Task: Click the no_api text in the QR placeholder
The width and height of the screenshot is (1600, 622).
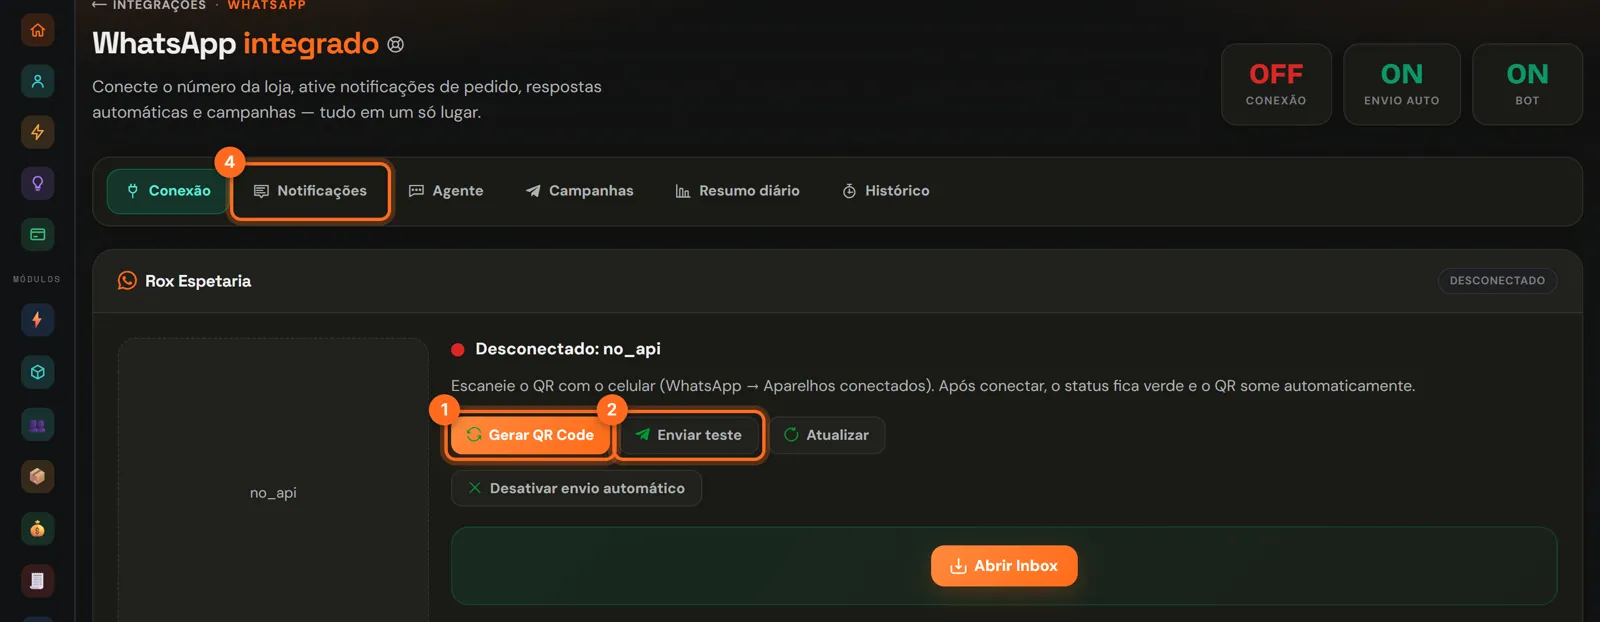Action: (273, 493)
